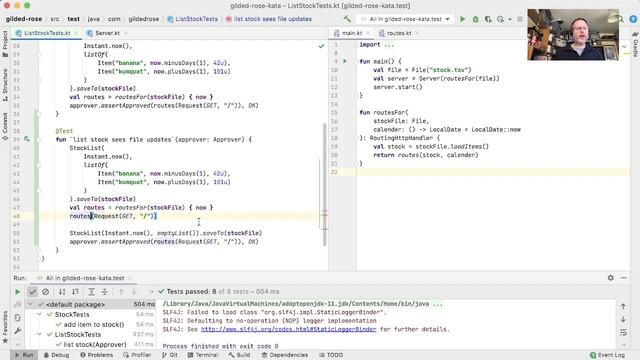The height and width of the screenshot is (360, 640).
Task: Open slf4j.org StaticLoggerBinder link
Action: point(288,329)
